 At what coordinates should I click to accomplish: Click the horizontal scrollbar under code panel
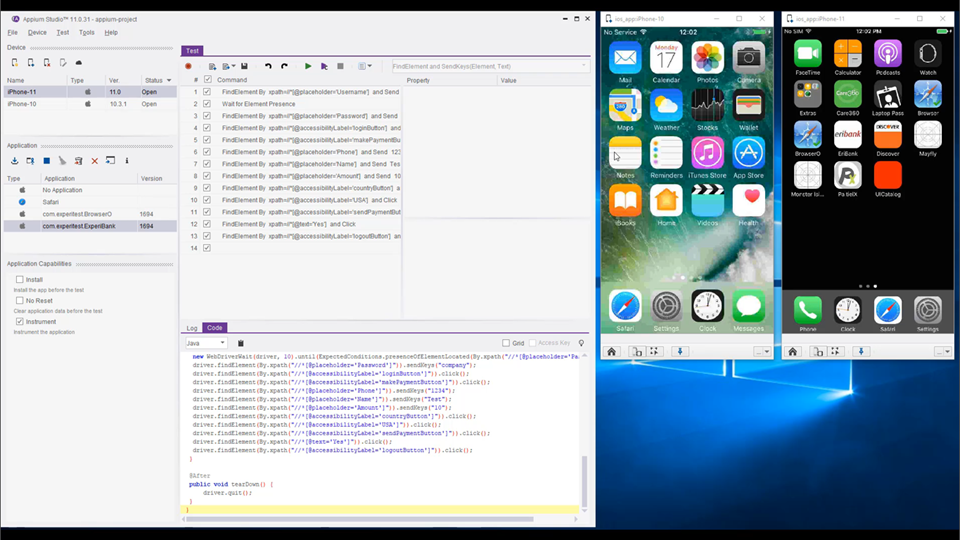click(360, 519)
